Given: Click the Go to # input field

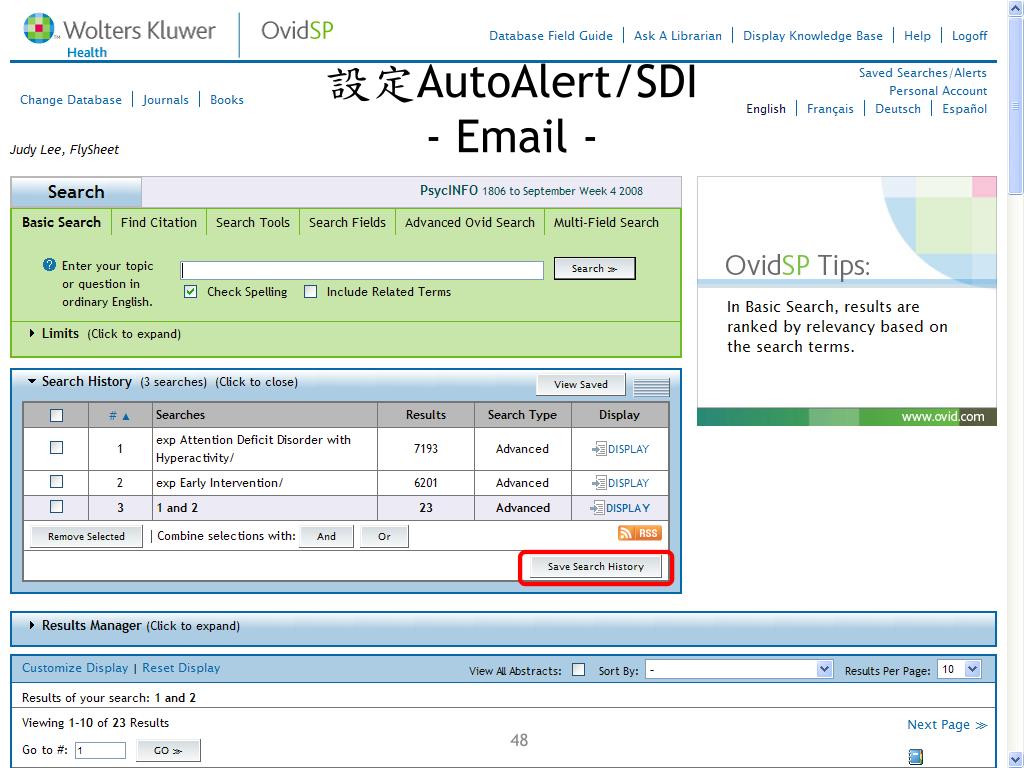Looking at the screenshot, I should (100, 750).
